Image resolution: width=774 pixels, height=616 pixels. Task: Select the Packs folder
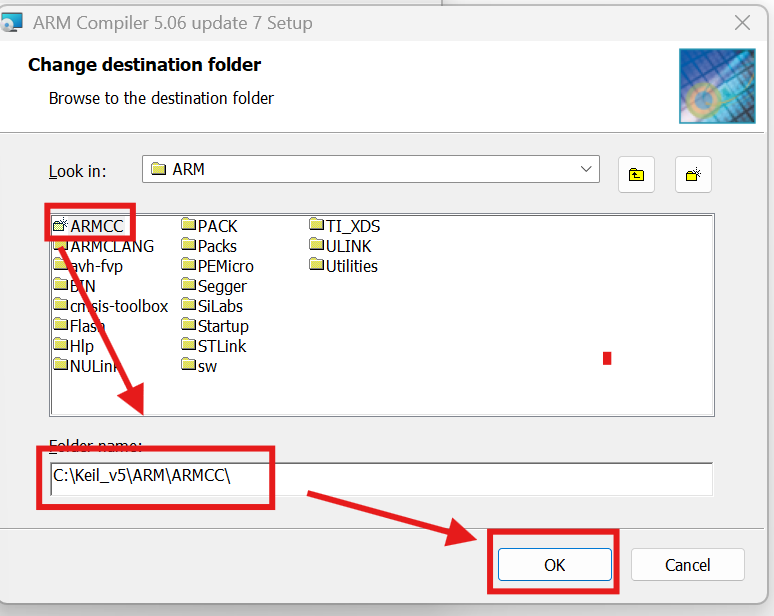(209, 246)
